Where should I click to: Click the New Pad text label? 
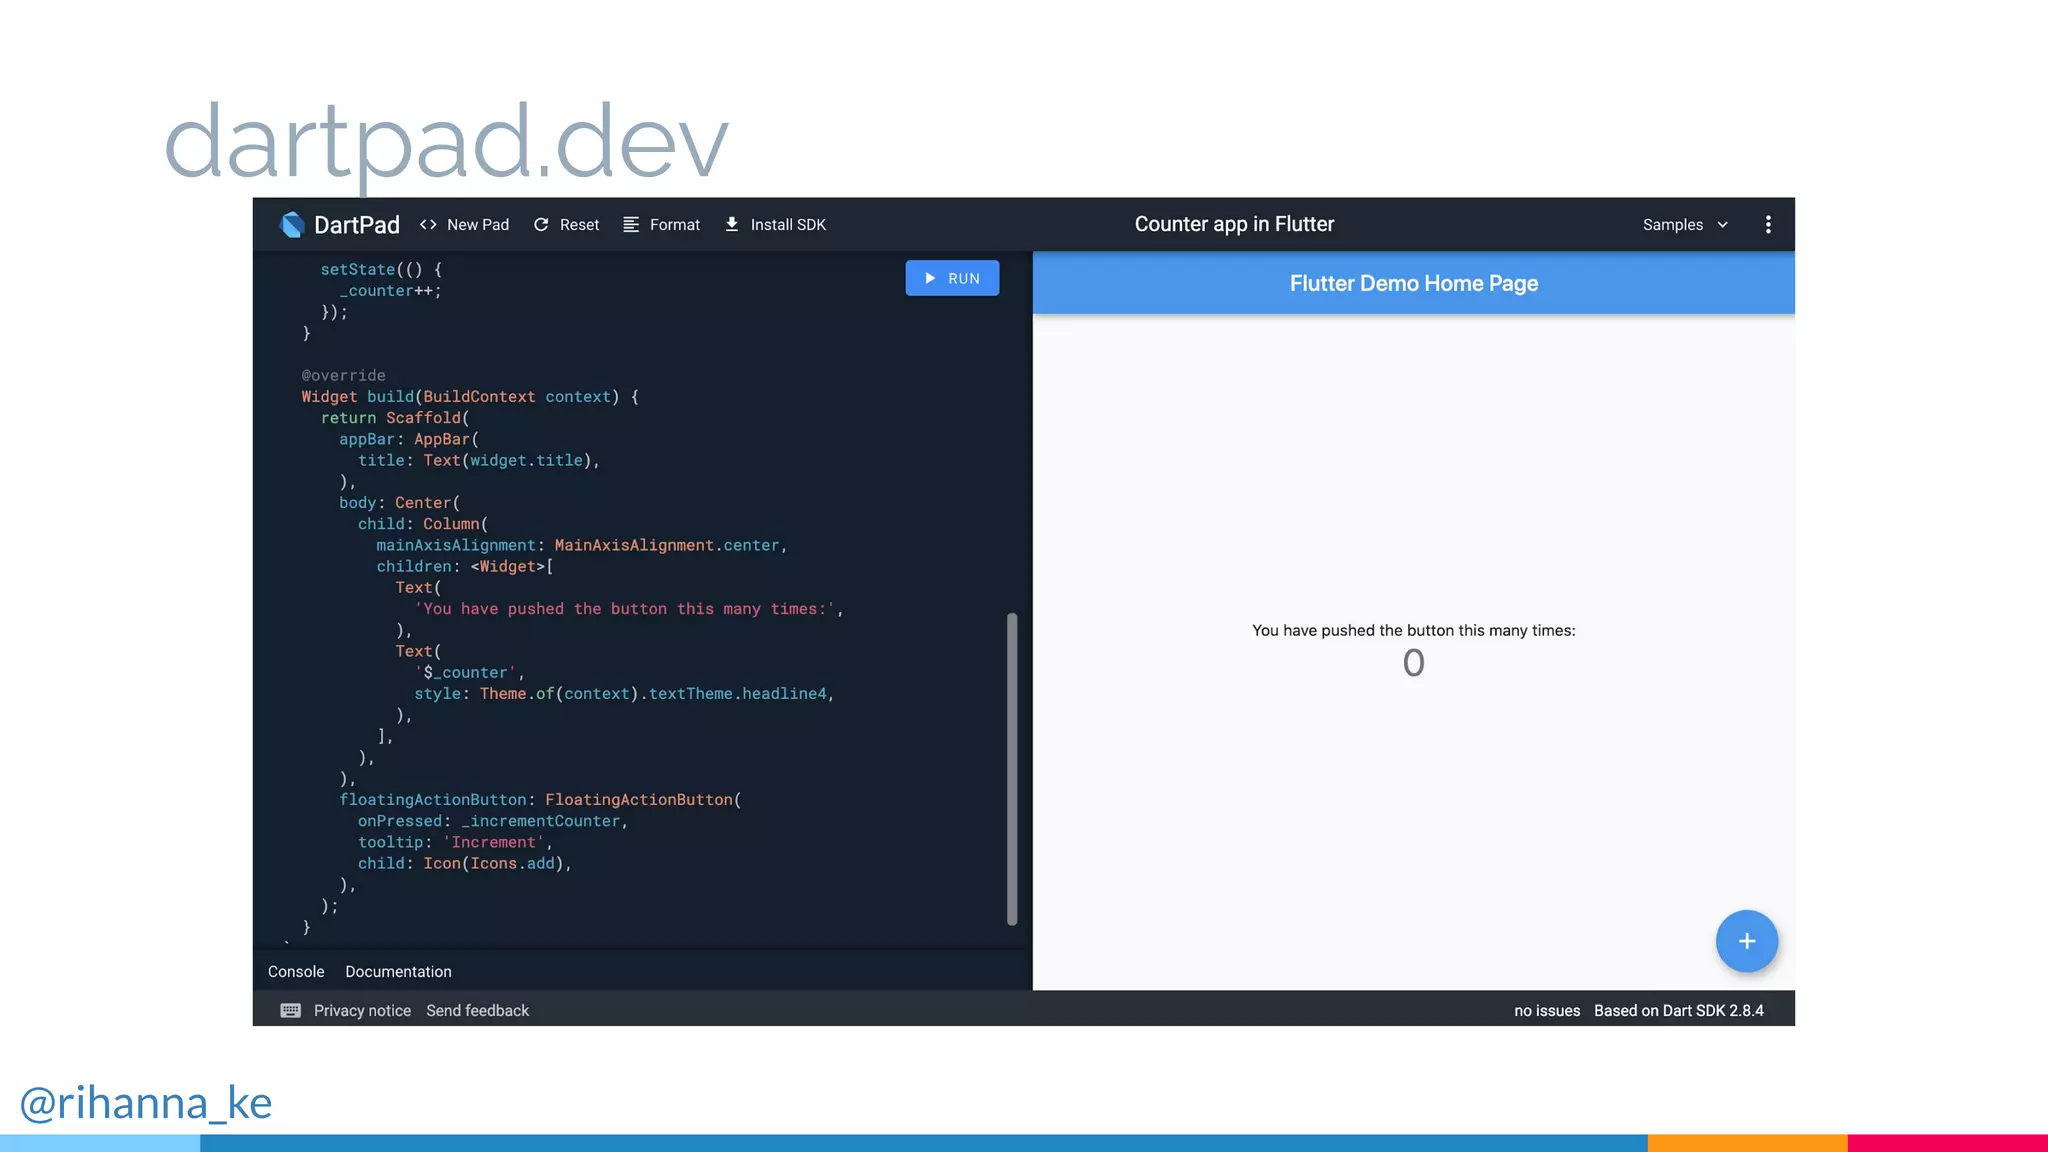(x=478, y=225)
